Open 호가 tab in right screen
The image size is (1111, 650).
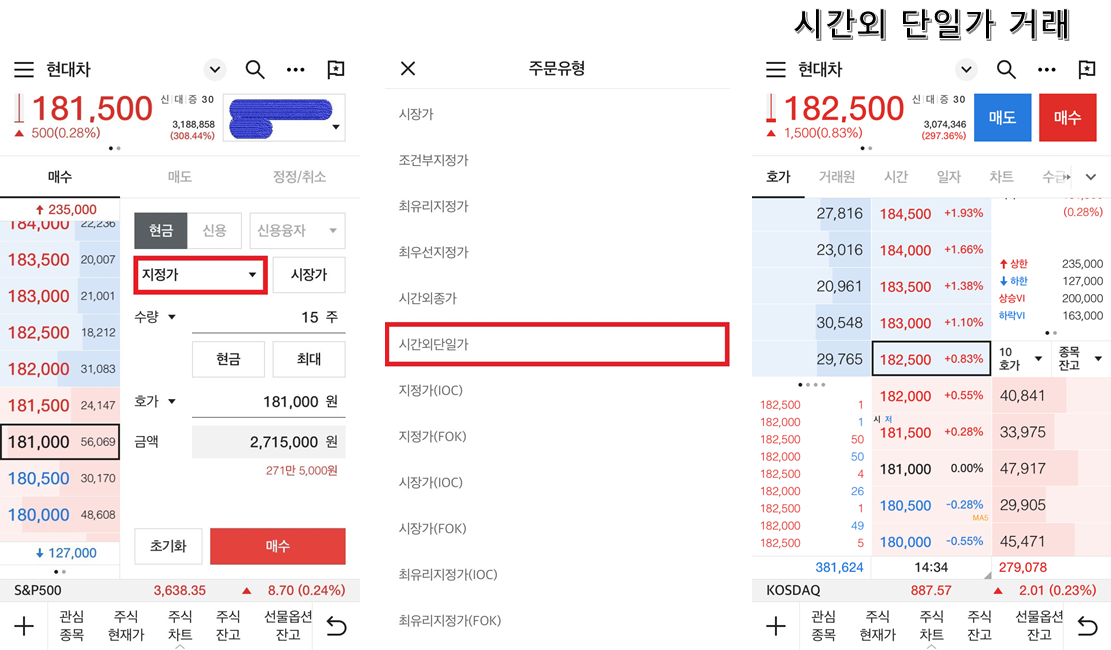(778, 176)
